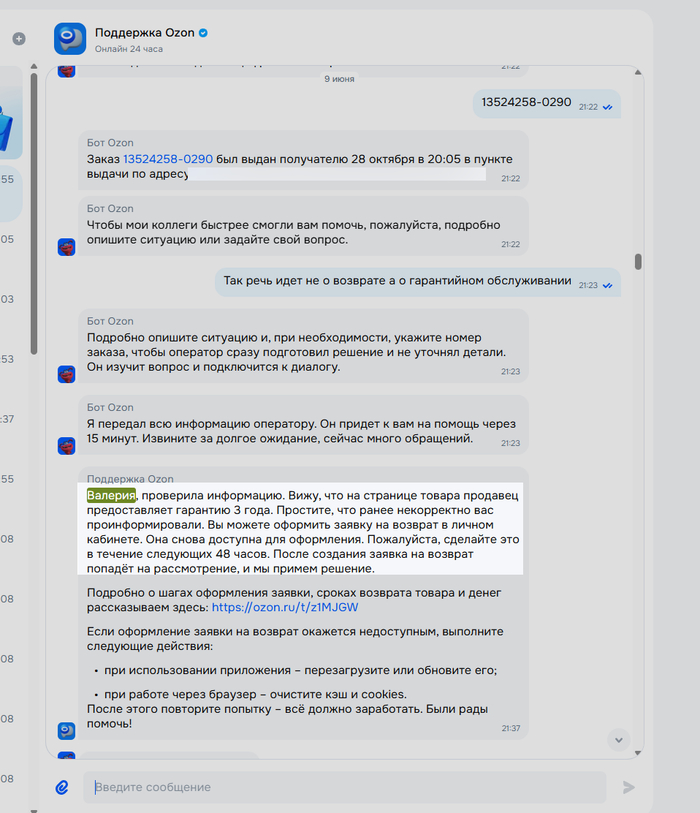
Task: Click read checkmarks on the 21:23 sent message
Action: coord(608,286)
